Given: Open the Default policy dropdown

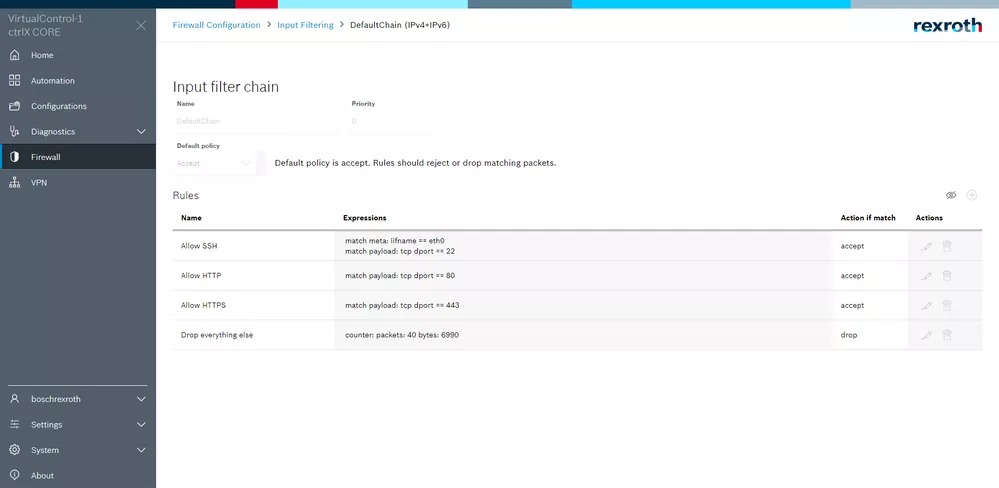Looking at the screenshot, I should [x=215, y=163].
